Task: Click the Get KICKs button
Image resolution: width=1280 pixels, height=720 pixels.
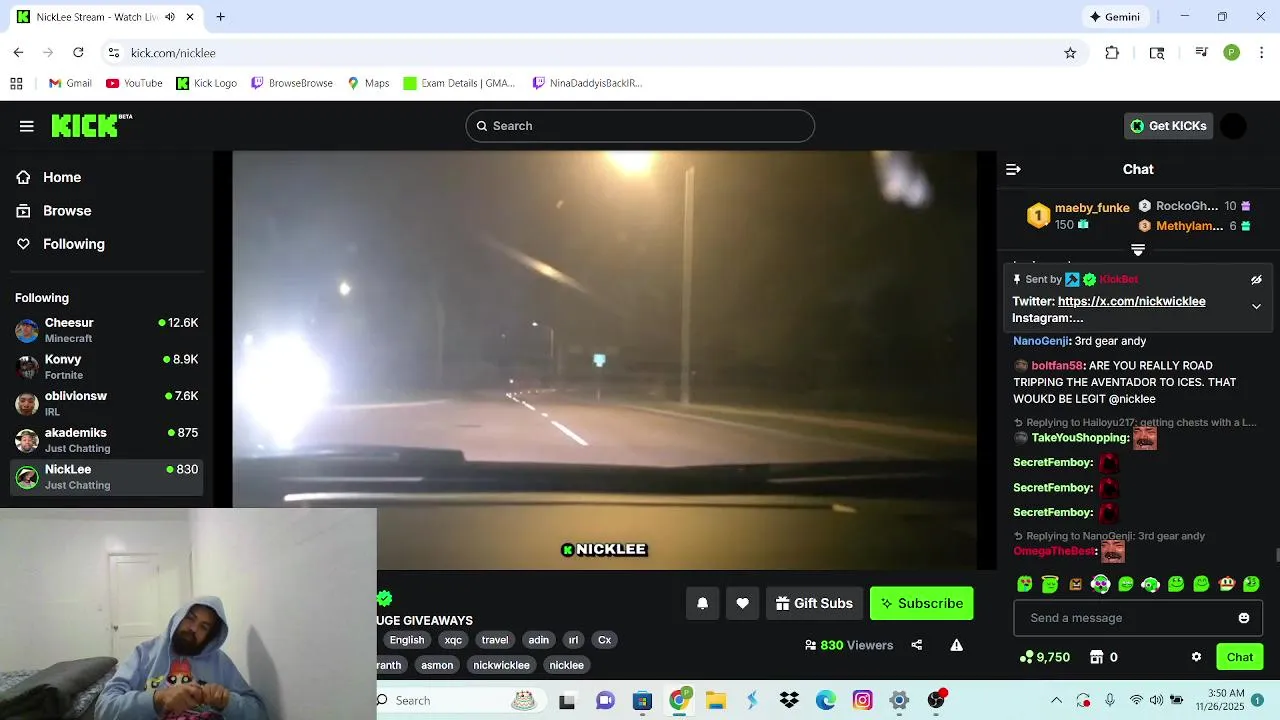Action: (1168, 126)
